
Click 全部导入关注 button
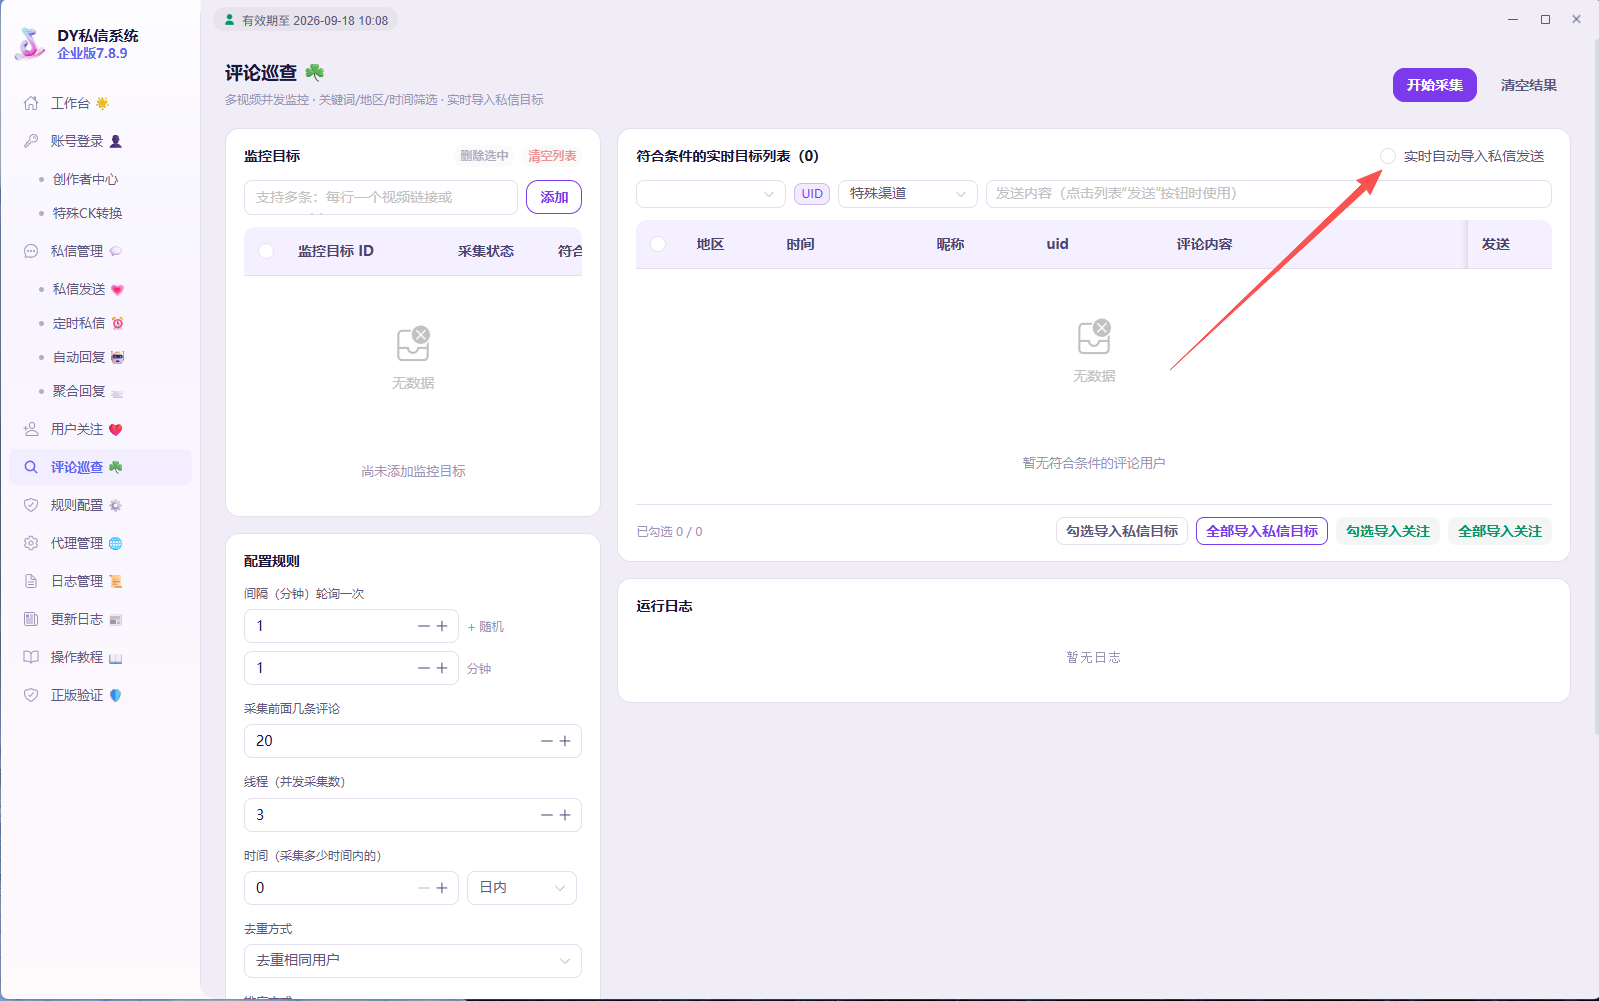point(1500,531)
